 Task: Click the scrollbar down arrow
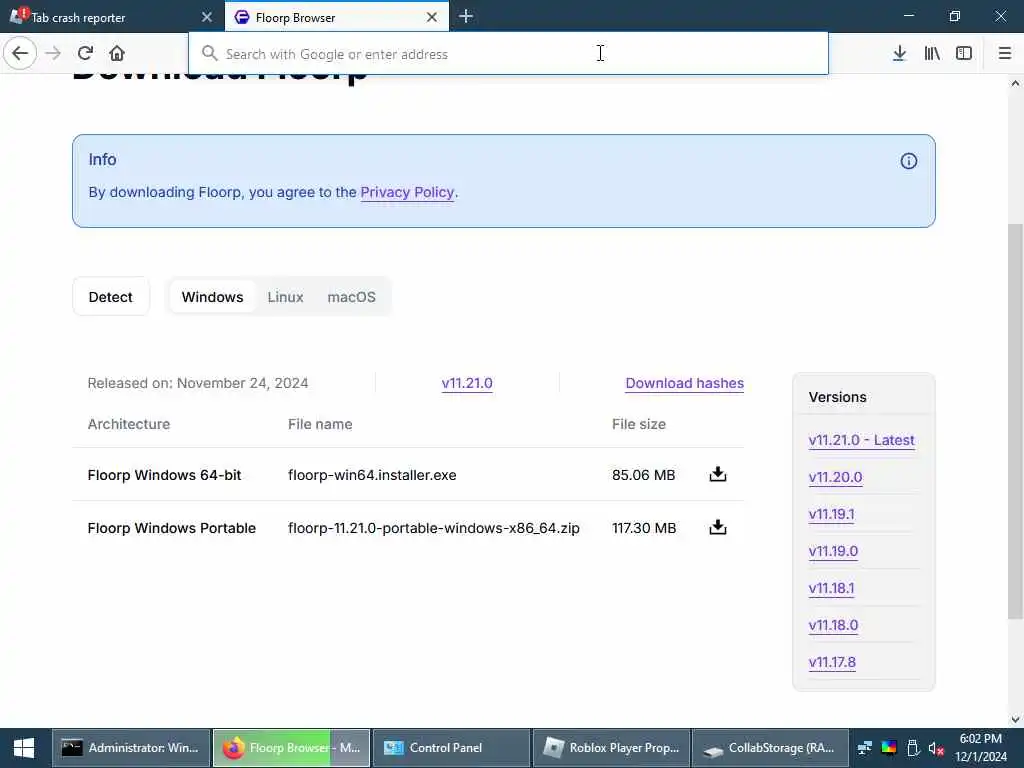[x=1015, y=720]
